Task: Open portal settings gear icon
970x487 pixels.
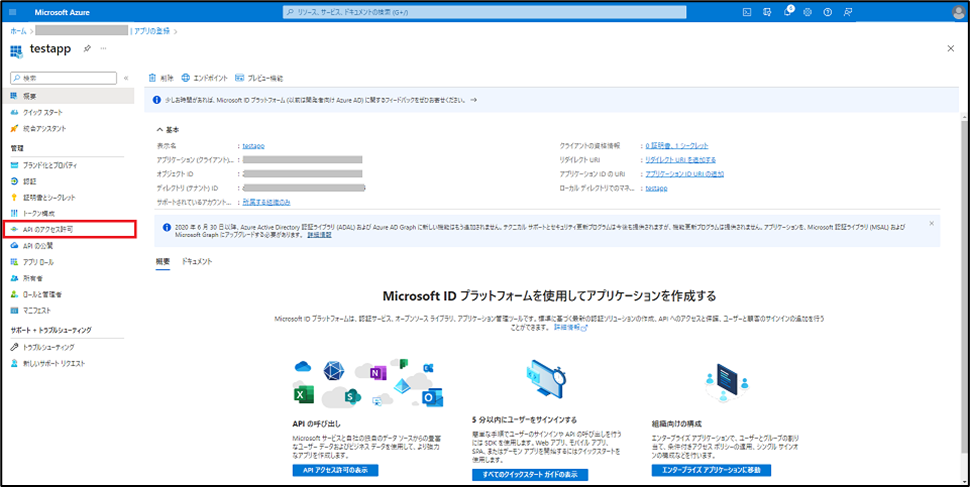Action: point(807,12)
